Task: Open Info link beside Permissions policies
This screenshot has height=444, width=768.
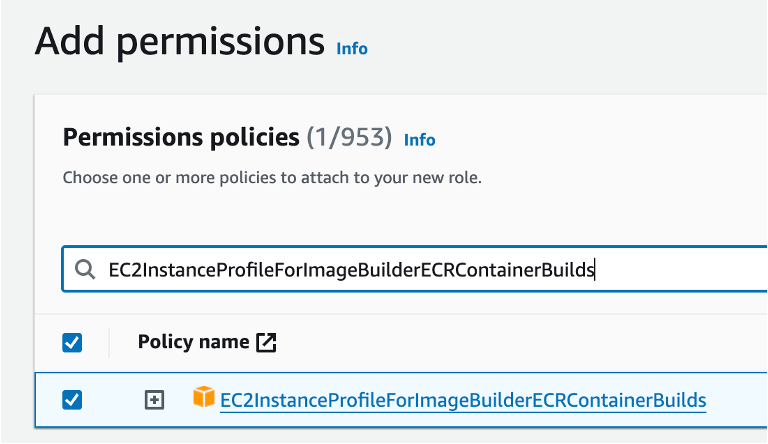Action: [x=419, y=140]
